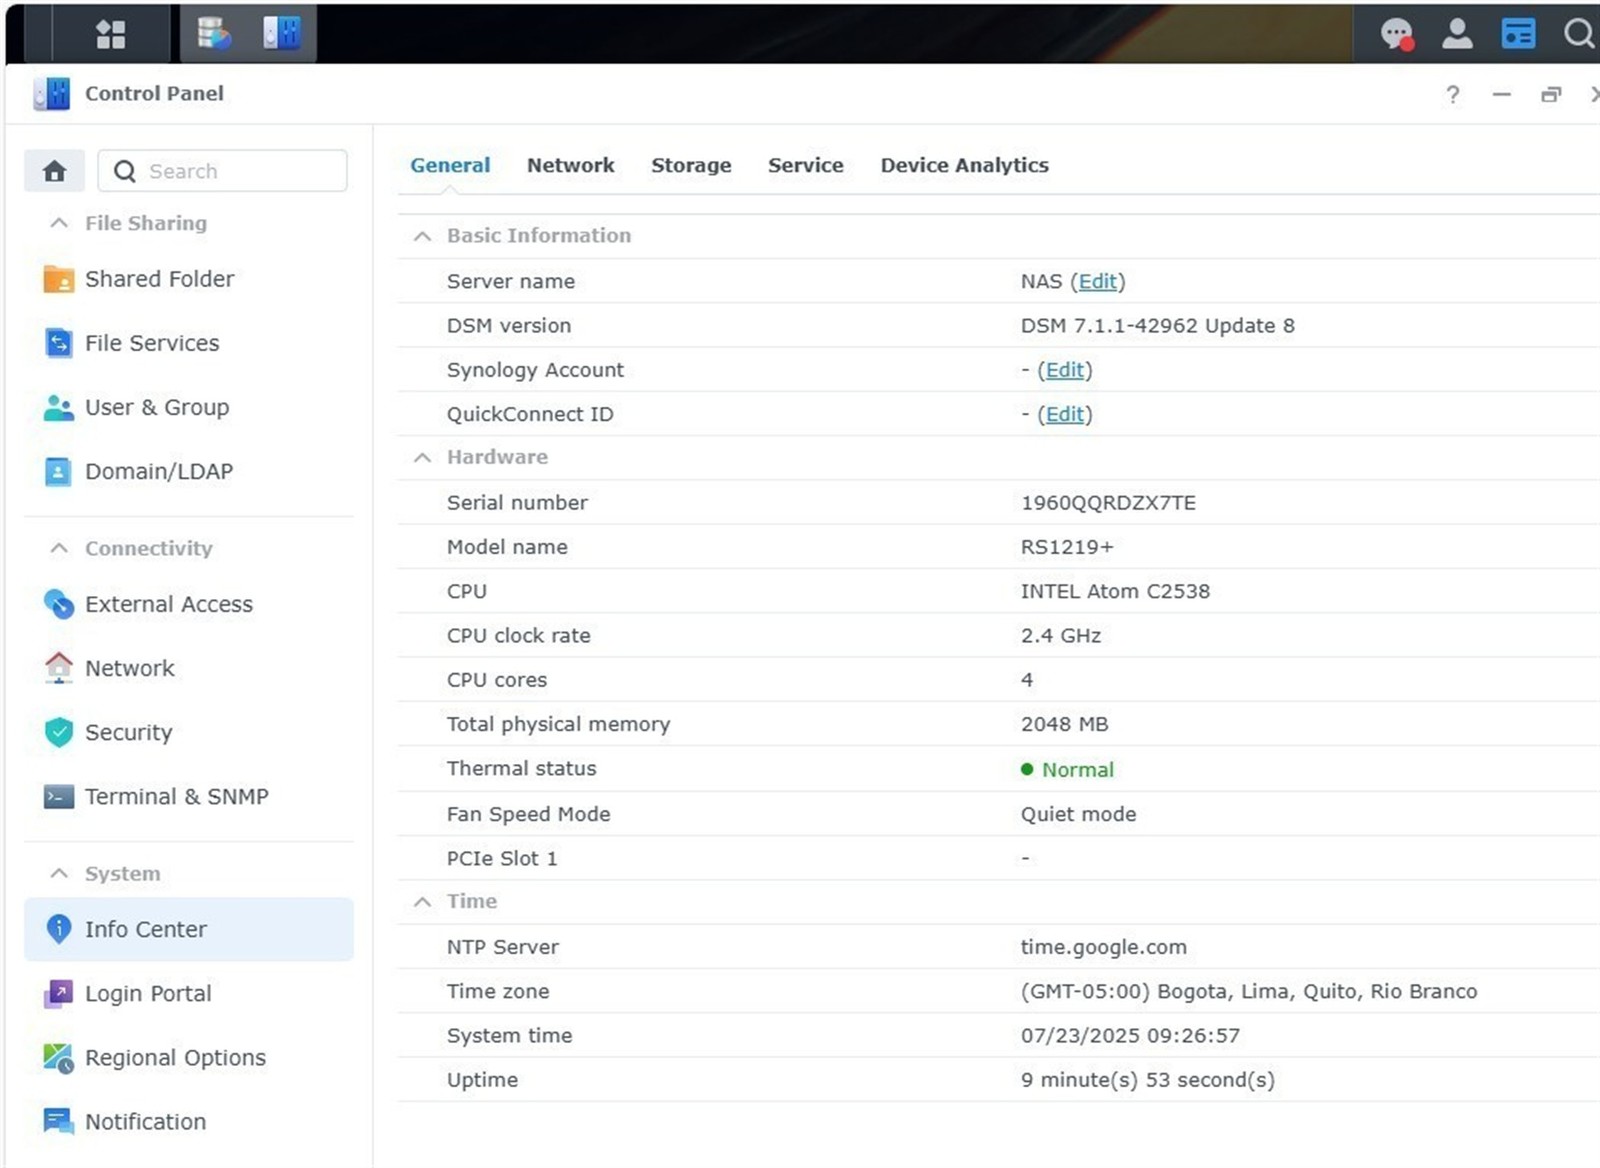Collapse the Hardware group
This screenshot has height=1168, width=1600.
tap(422, 457)
